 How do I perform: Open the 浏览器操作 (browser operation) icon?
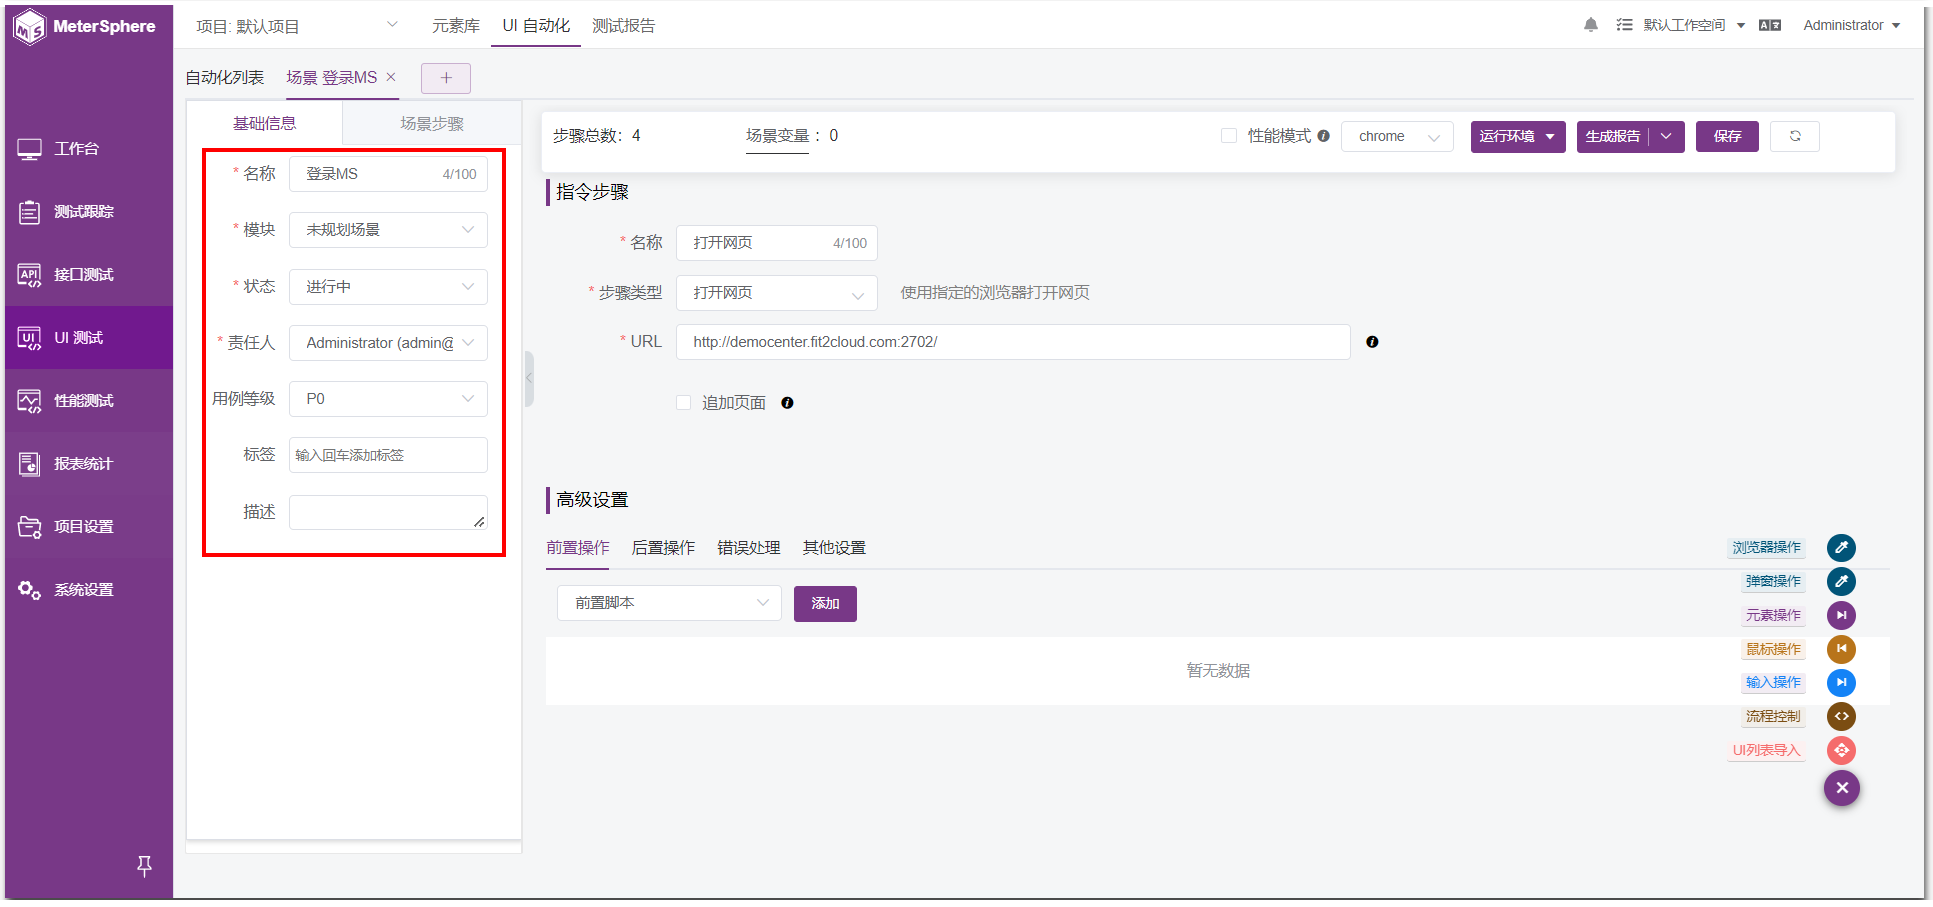point(1841,547)
